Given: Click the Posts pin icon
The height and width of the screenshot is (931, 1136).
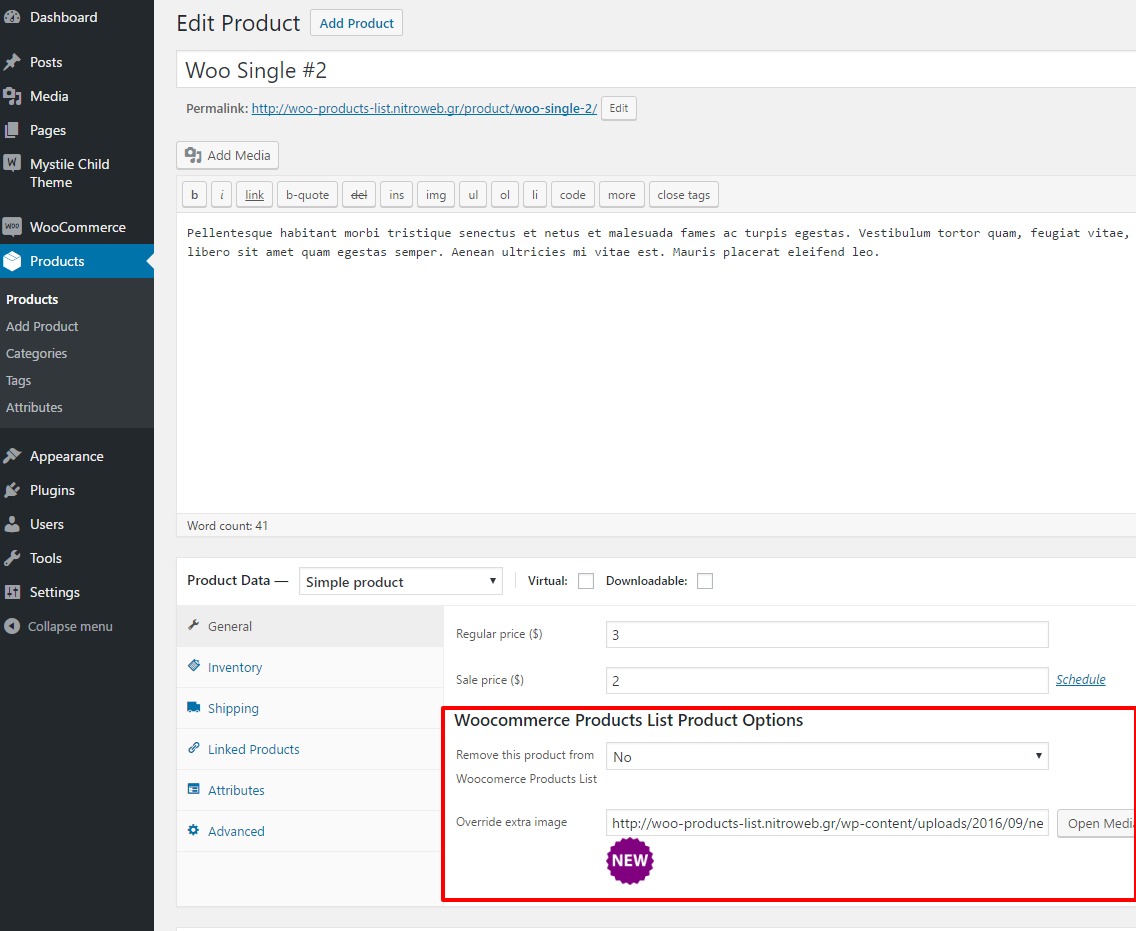Looking at the screenshot, I should pyautogui.click(x=12, y=62).
